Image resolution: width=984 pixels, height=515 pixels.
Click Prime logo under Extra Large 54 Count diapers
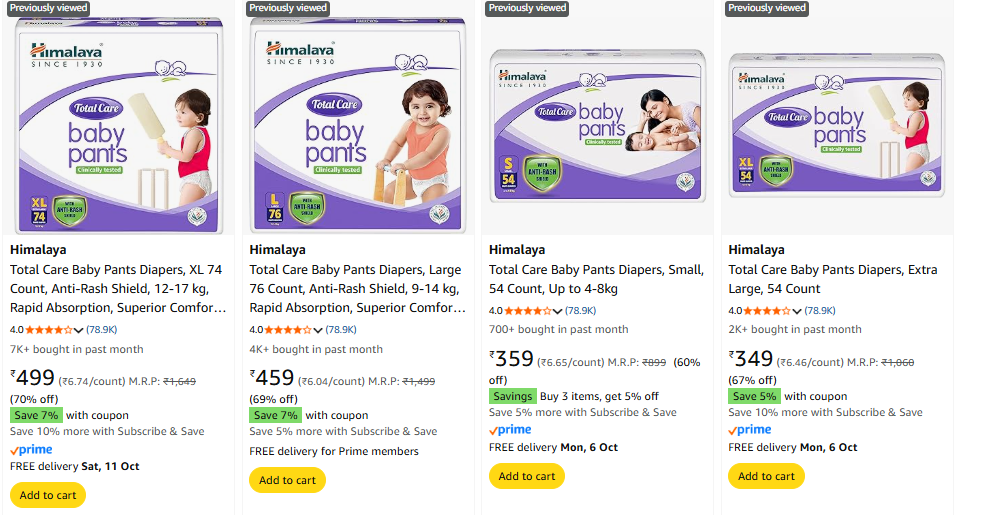click(x=750, y=430)
